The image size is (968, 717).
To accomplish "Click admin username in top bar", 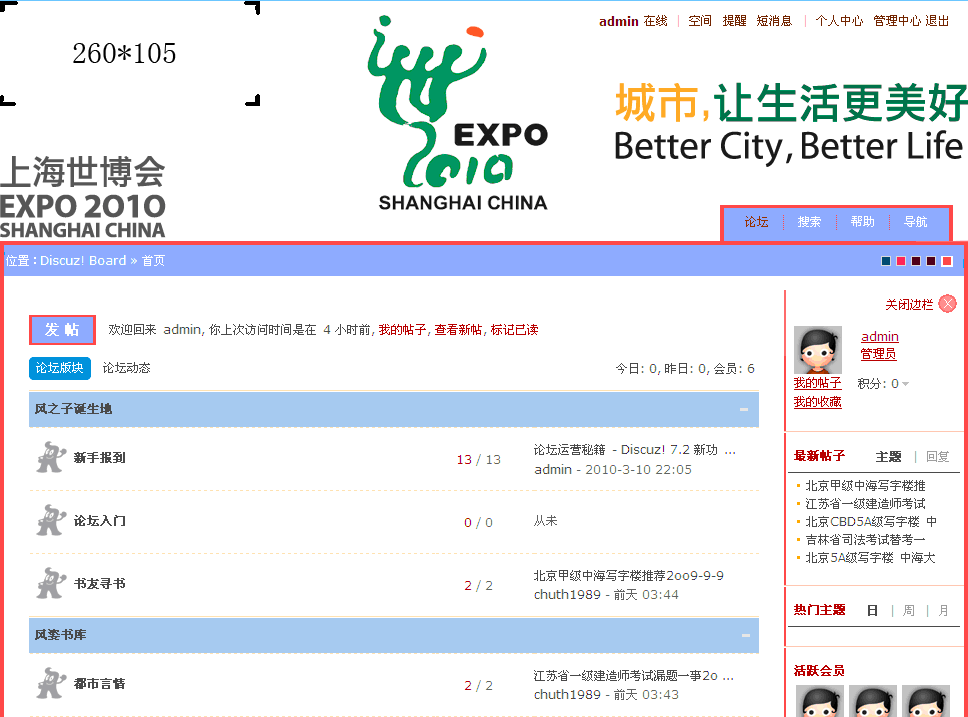I will pos(618,21).
